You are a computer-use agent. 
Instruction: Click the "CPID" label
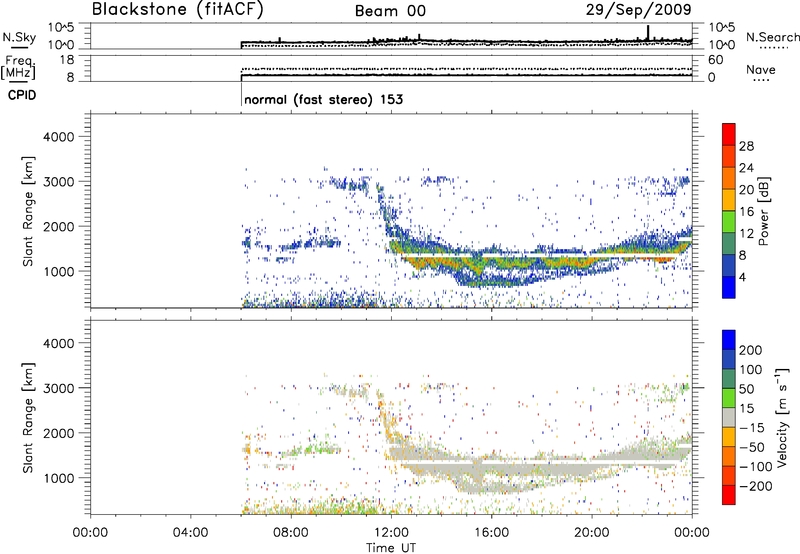[x=22, y=95]
